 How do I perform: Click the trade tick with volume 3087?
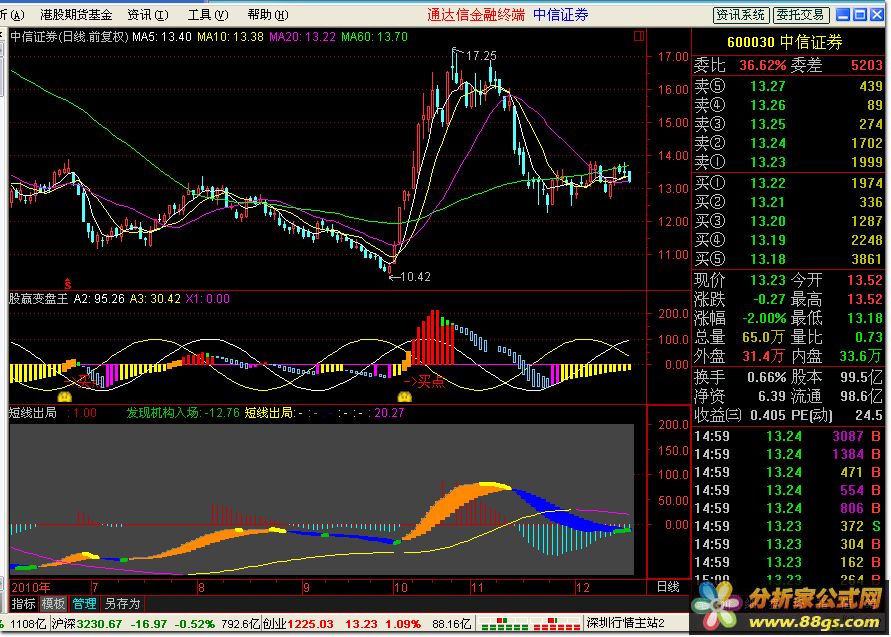[788, 436]
